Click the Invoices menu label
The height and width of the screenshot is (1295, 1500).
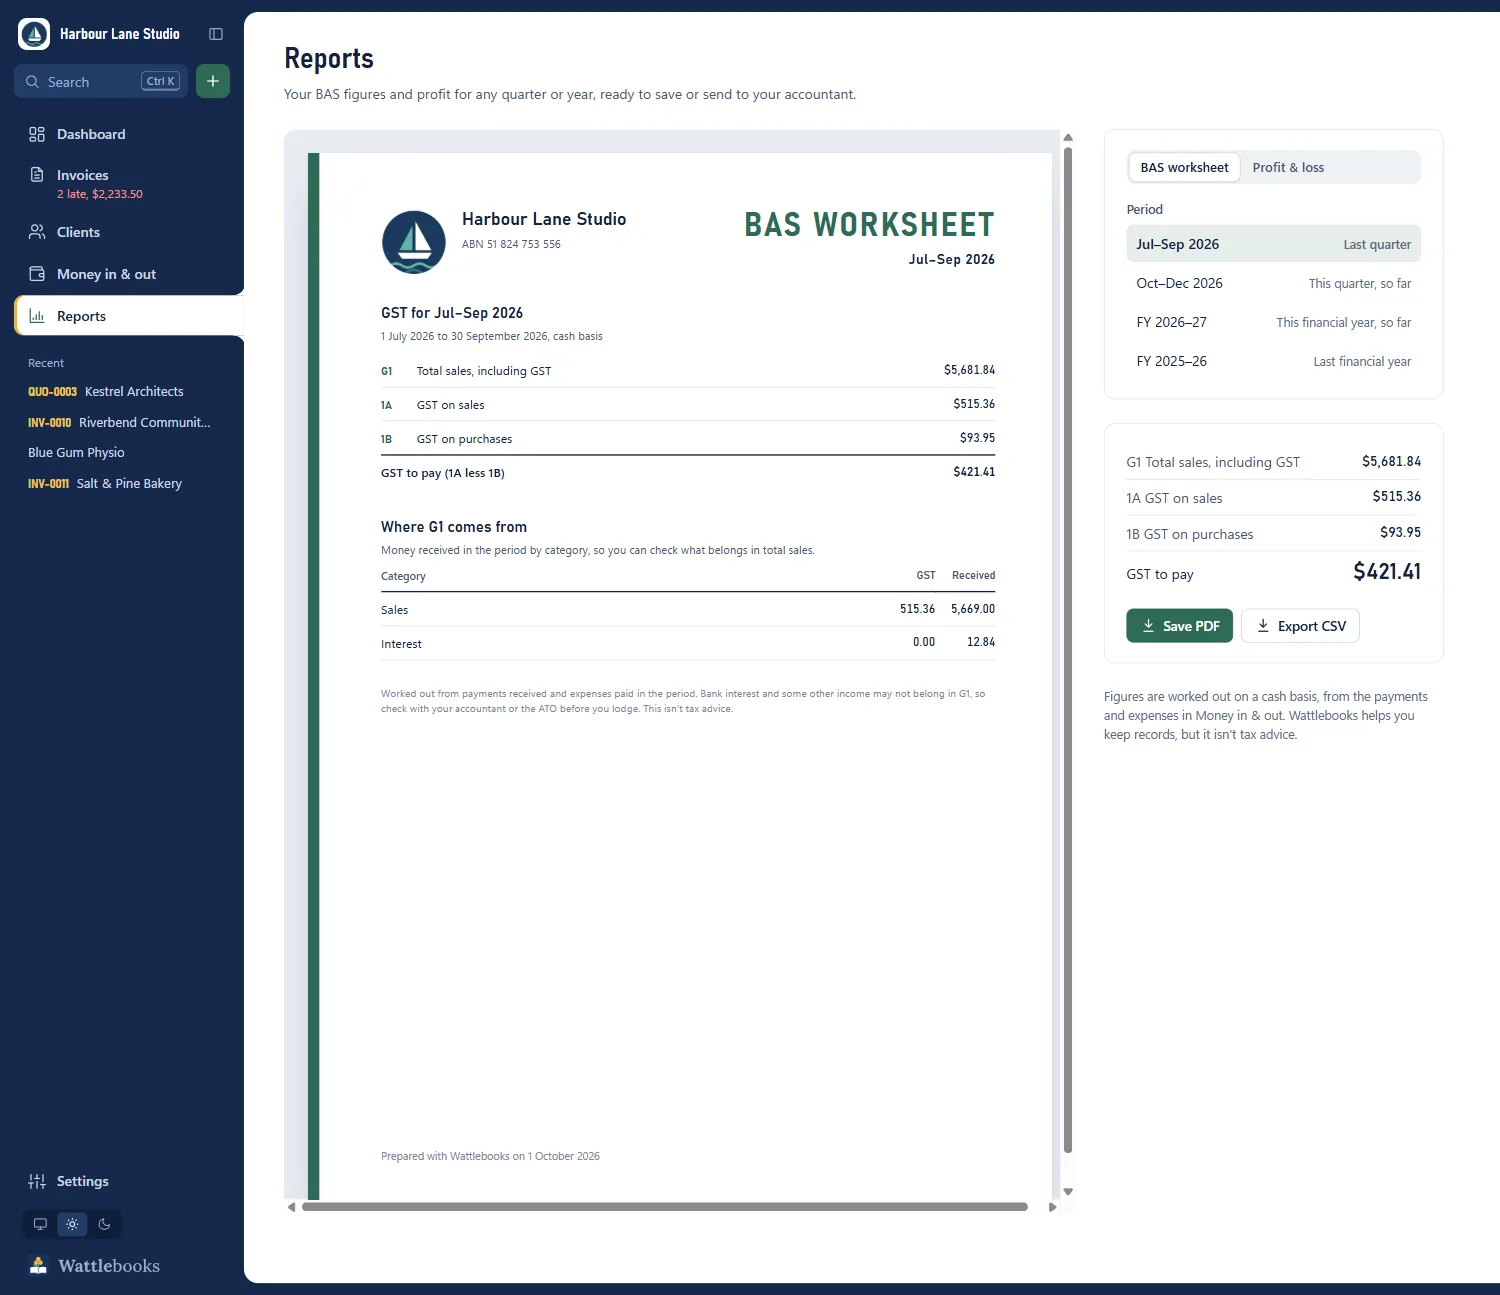tap(83, 175)
